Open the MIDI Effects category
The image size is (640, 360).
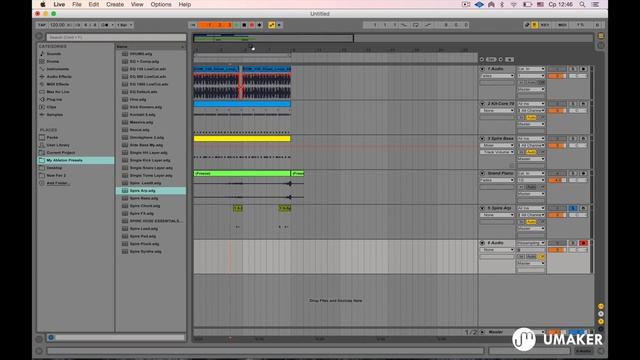click(x=58, y=84)
